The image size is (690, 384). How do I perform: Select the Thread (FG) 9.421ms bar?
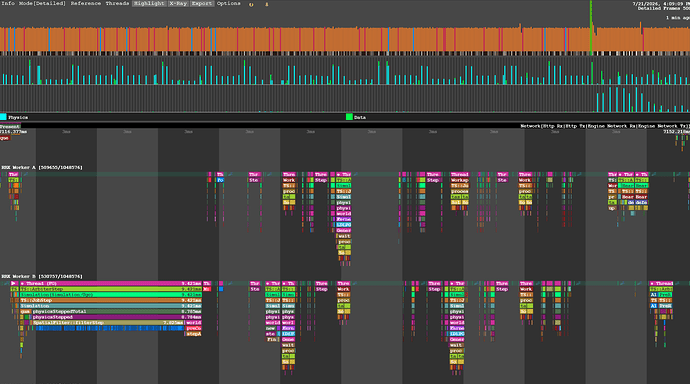click(x=110, y=283)
